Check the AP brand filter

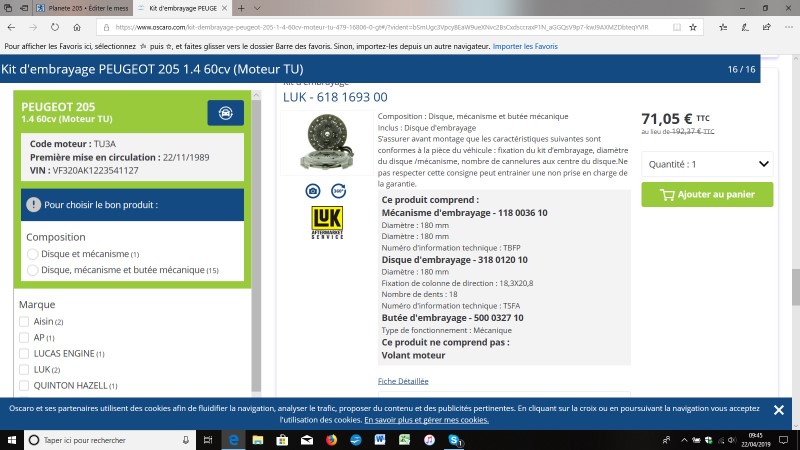coord(24,337)
